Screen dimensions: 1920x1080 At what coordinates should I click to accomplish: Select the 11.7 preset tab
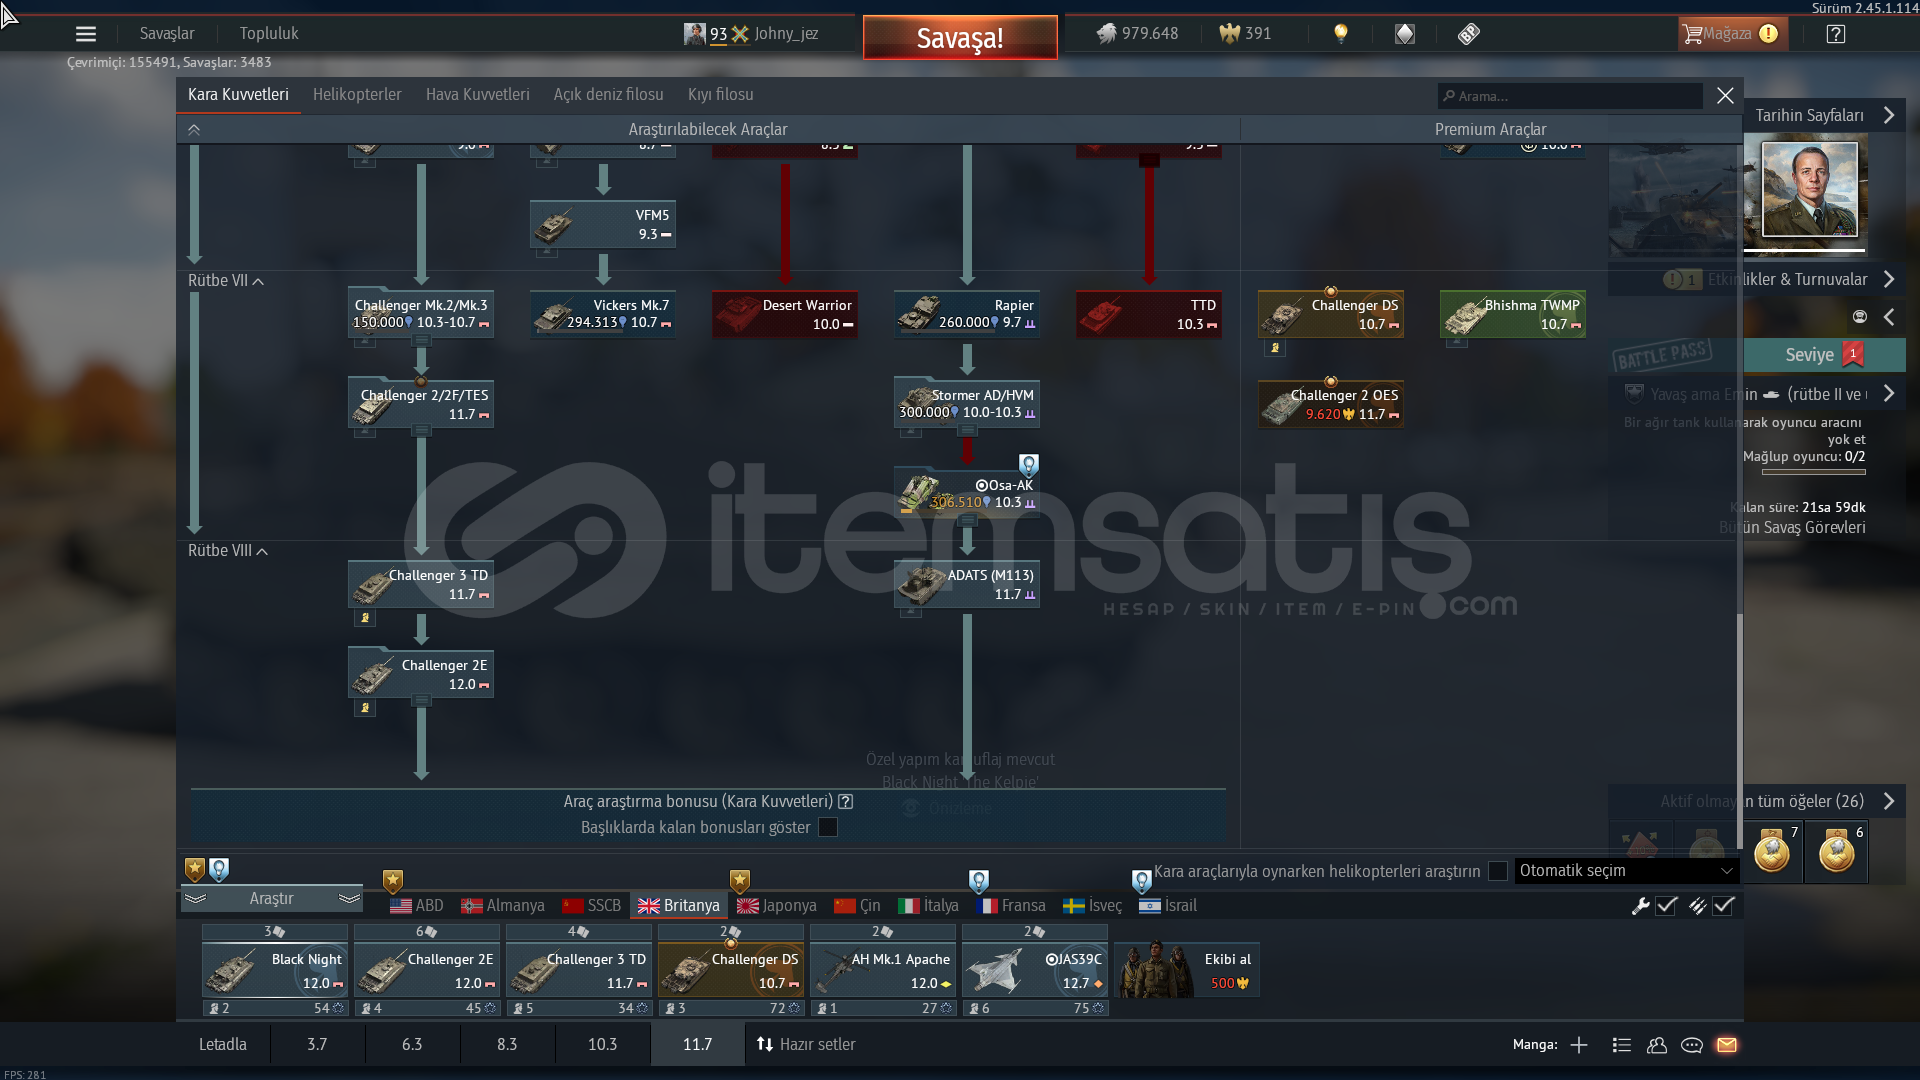click(697, 1044)
